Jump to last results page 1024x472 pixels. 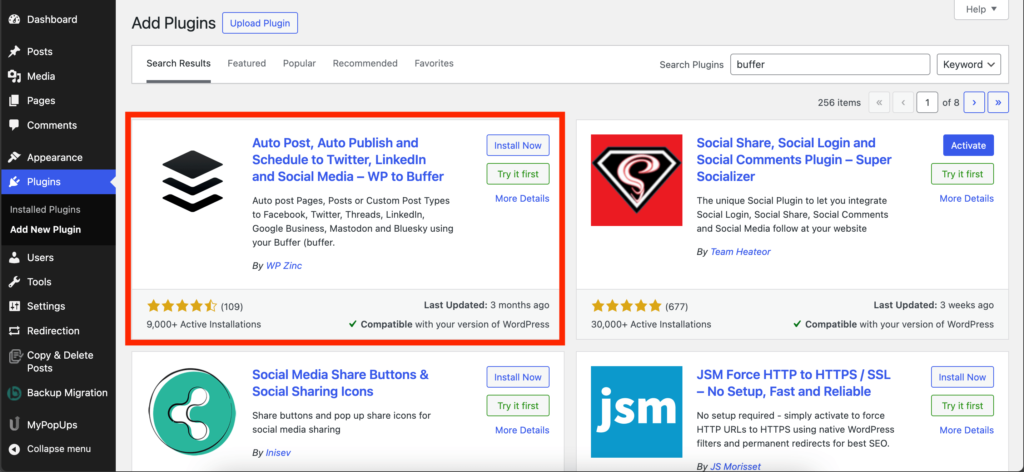997,102
